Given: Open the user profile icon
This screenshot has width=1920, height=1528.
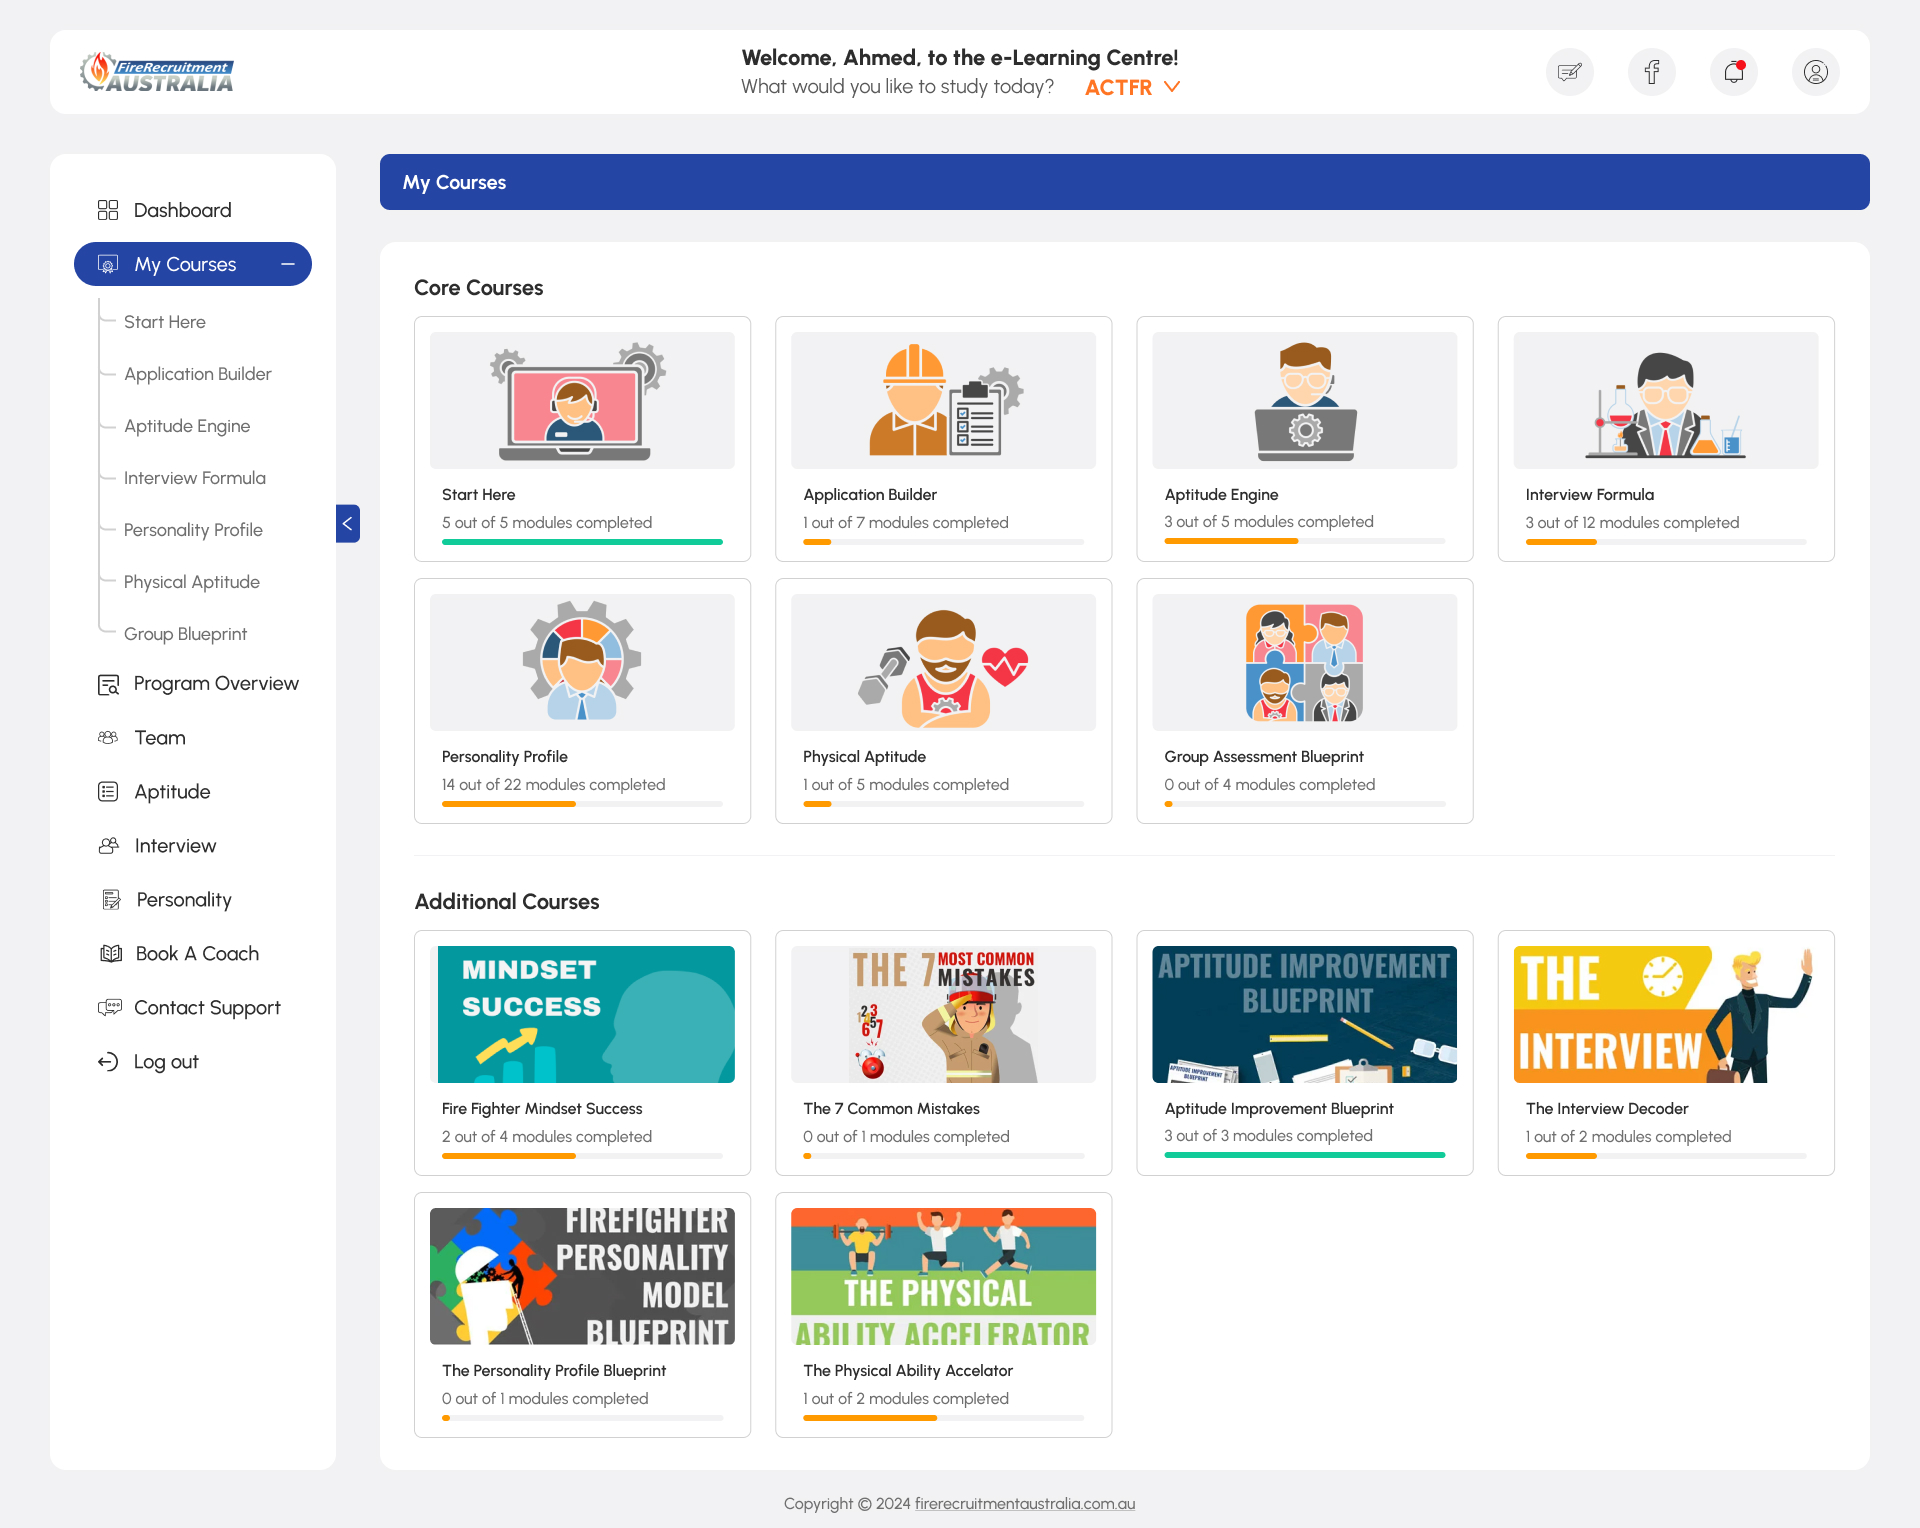Looking at the screenshot, I should point(1816,72).
